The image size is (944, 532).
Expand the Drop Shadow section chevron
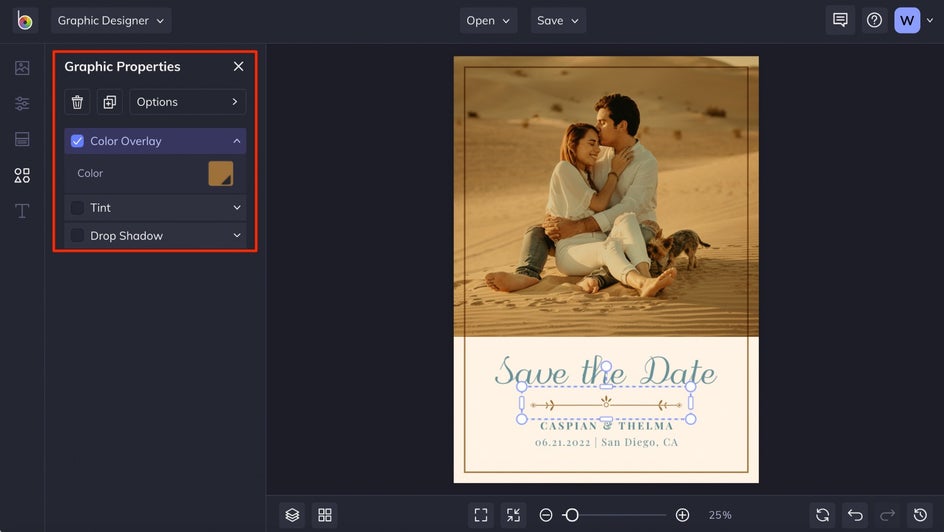(x=237, y=236)
